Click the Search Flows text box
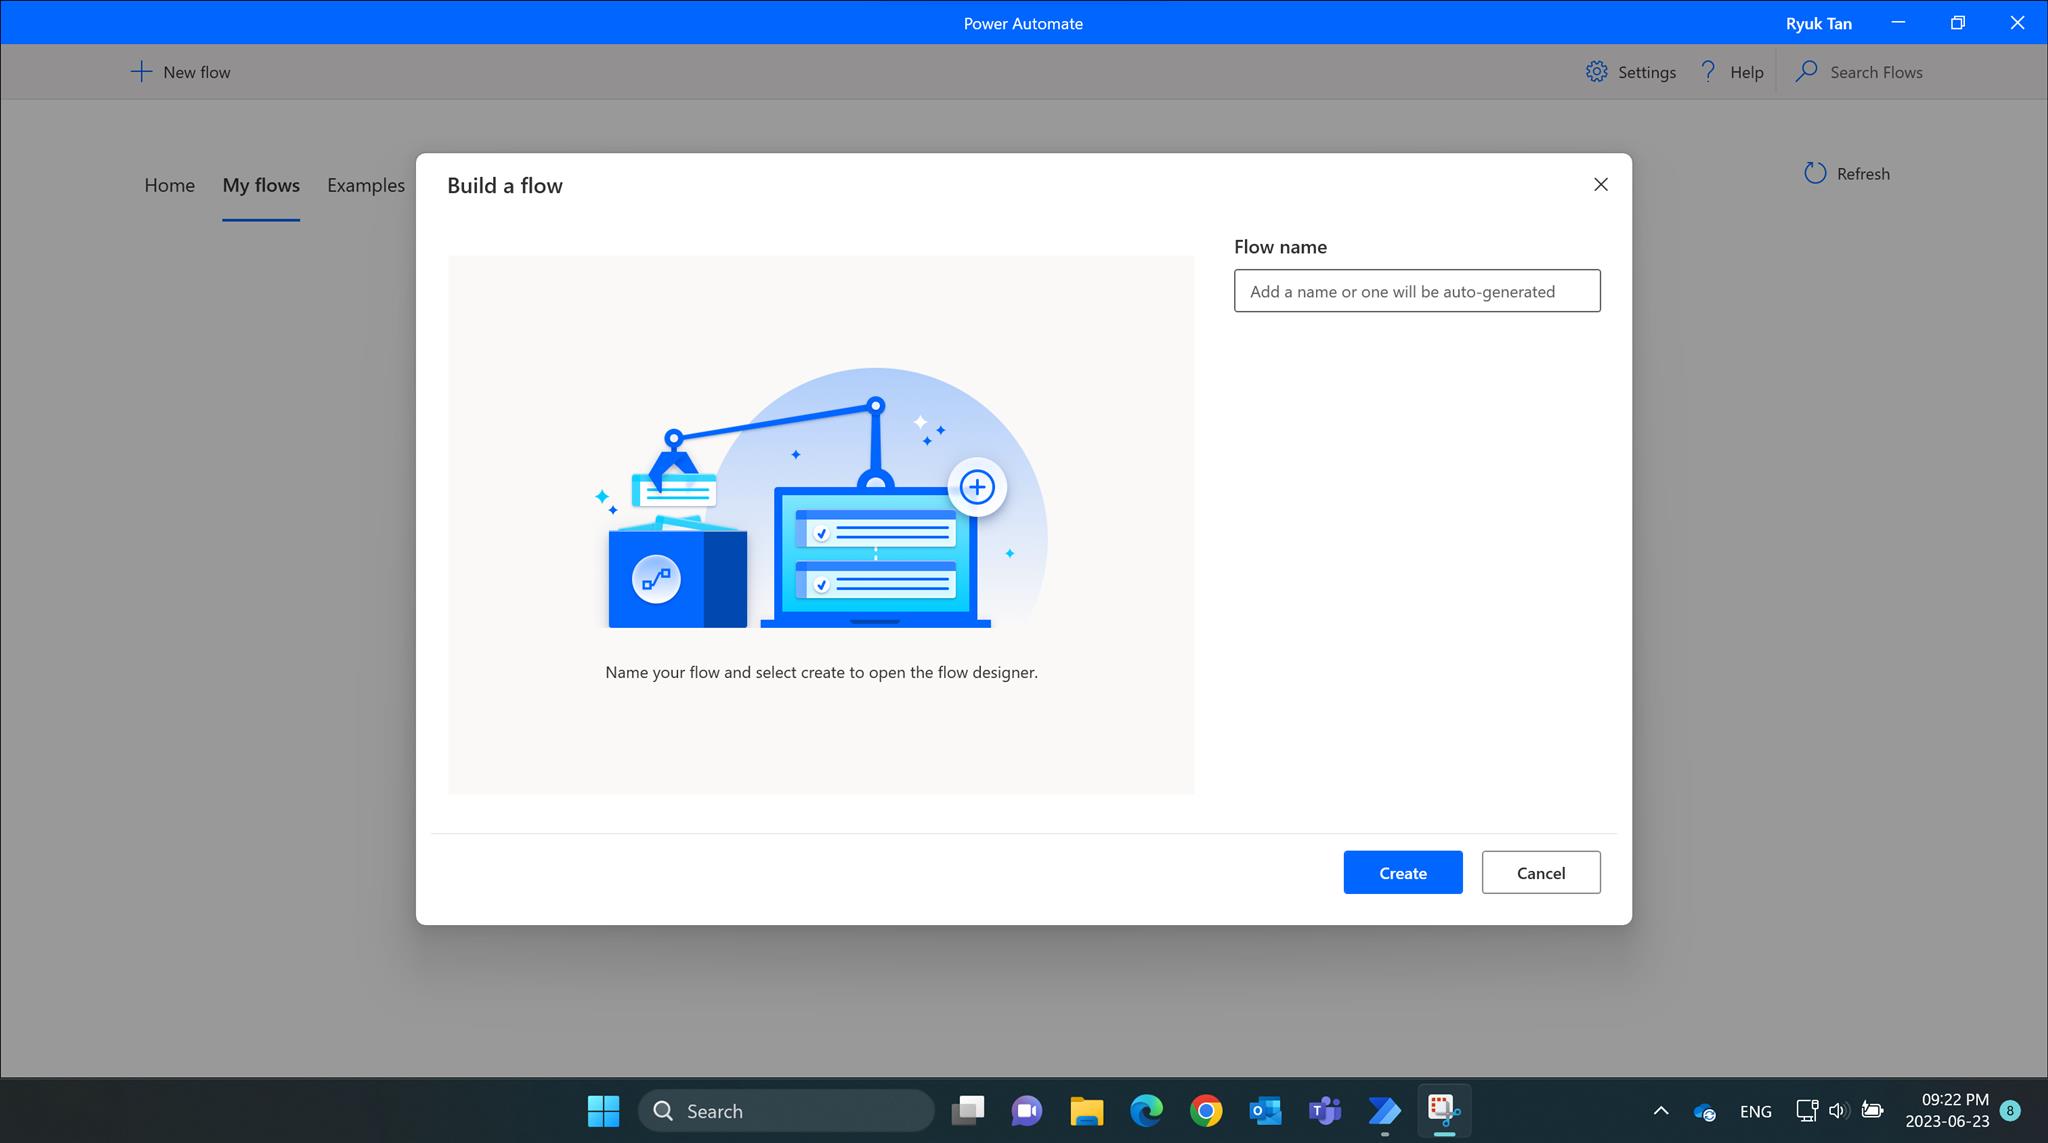The width and height of the screenshot is (2048, 1143). pos(1876,72)
